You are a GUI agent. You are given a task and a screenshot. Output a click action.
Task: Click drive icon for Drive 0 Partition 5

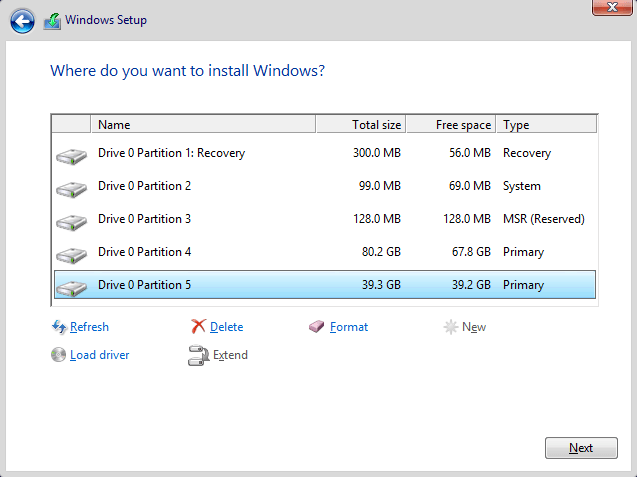[72, 288]
